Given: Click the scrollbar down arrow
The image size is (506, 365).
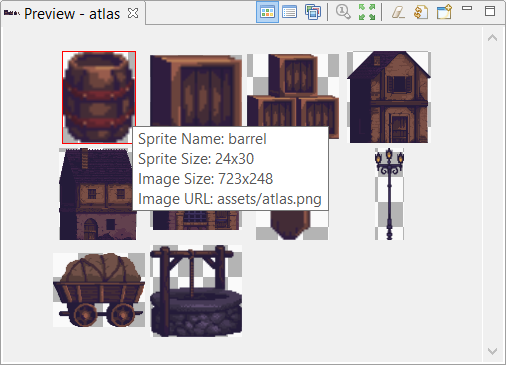Looking at the screenshot, I should 492,351.
